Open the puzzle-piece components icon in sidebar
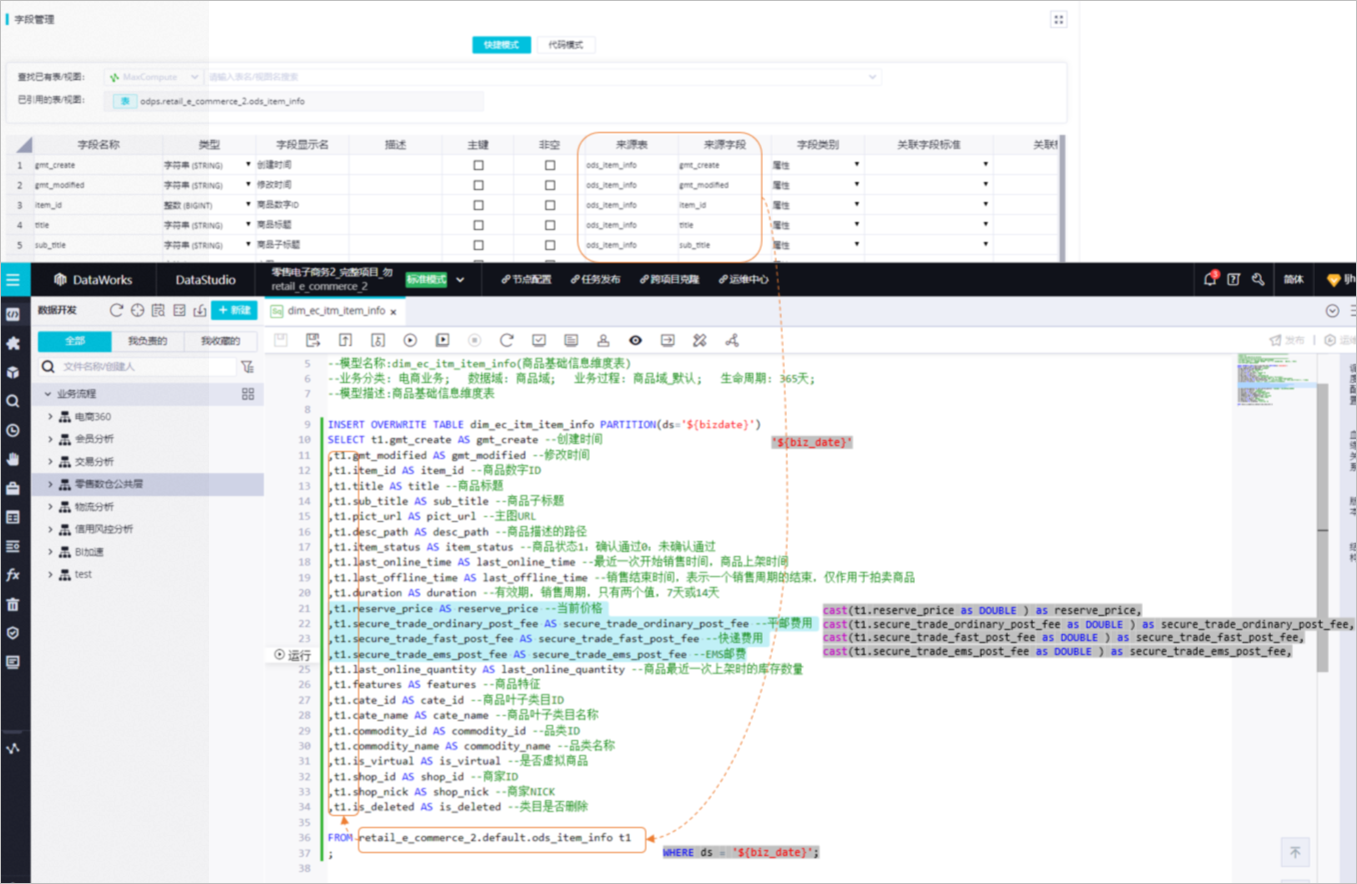This screenshot has width=1357, height=884. coord(13,343)
